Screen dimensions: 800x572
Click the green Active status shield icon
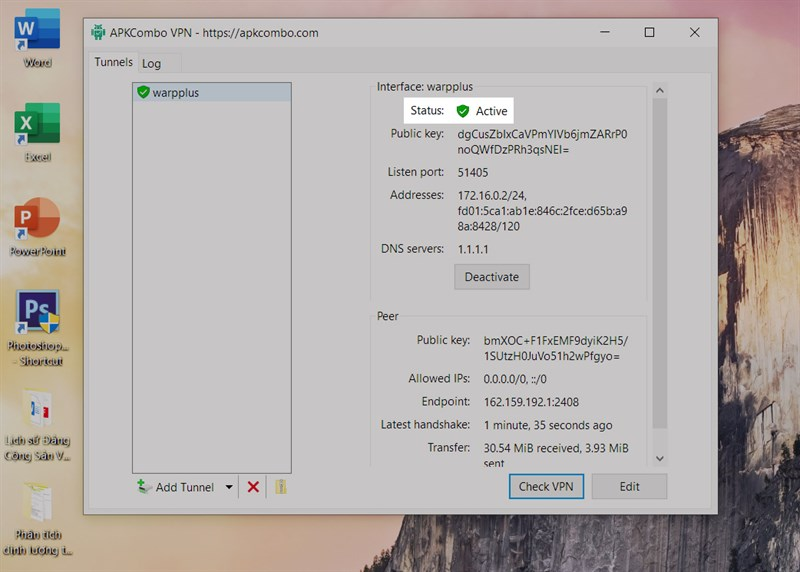click(x=463, y=111)
